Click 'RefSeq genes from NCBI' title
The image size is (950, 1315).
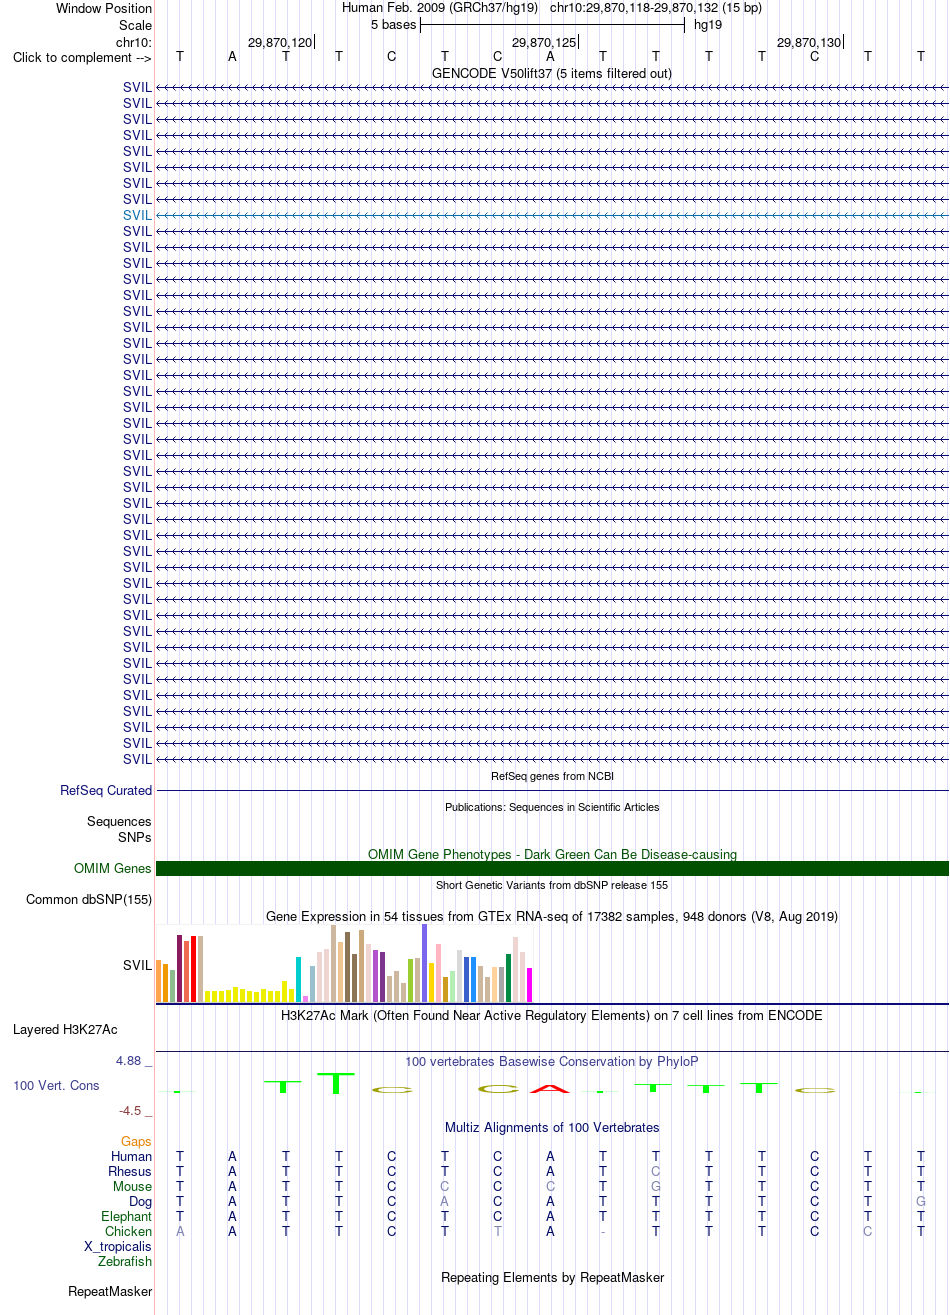tap(552, 776)
